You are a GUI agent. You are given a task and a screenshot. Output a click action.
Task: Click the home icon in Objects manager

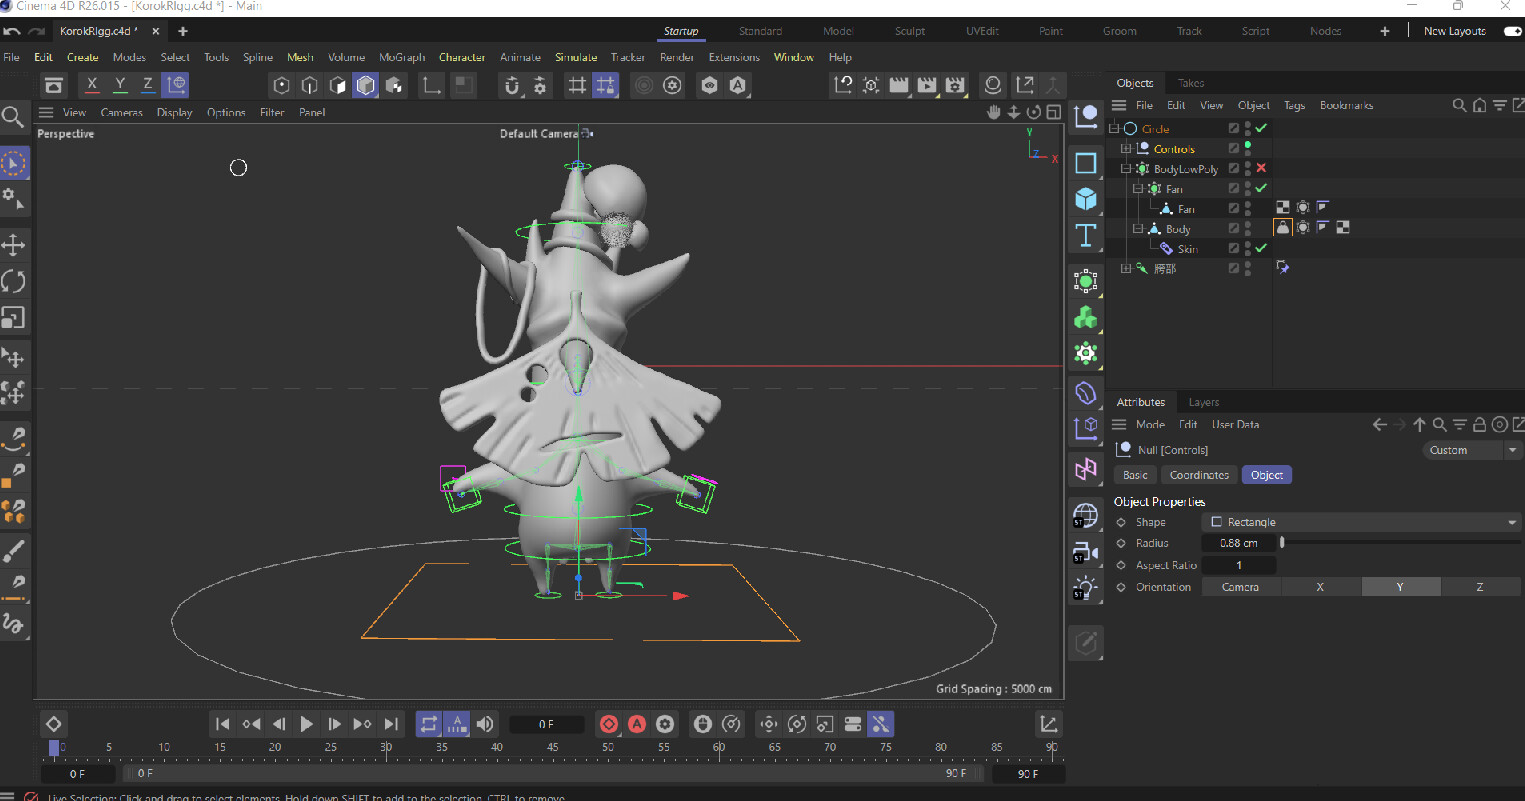(1479, 105)
